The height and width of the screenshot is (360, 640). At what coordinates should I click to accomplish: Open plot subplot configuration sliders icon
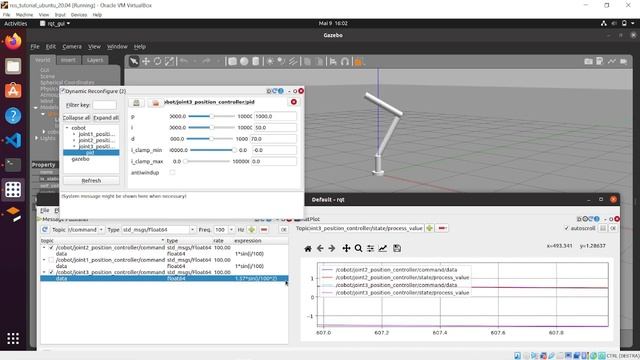click(x=371, y=248)
